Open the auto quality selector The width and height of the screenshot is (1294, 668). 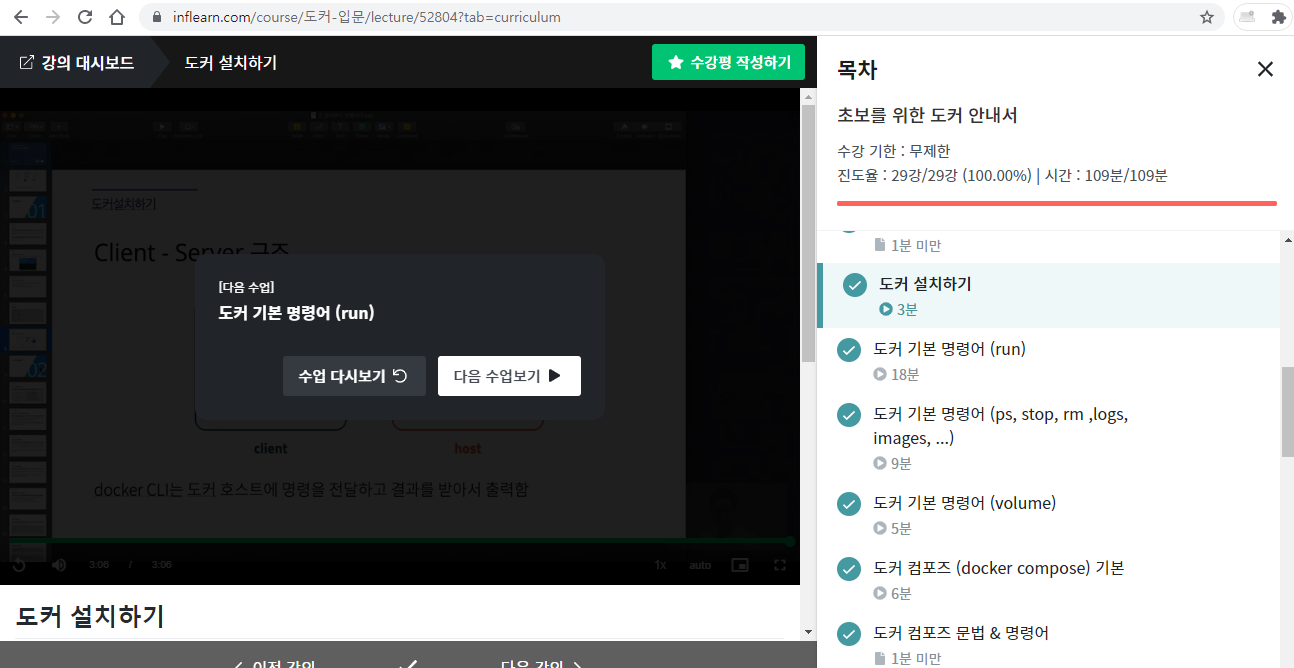coord(700,565)
